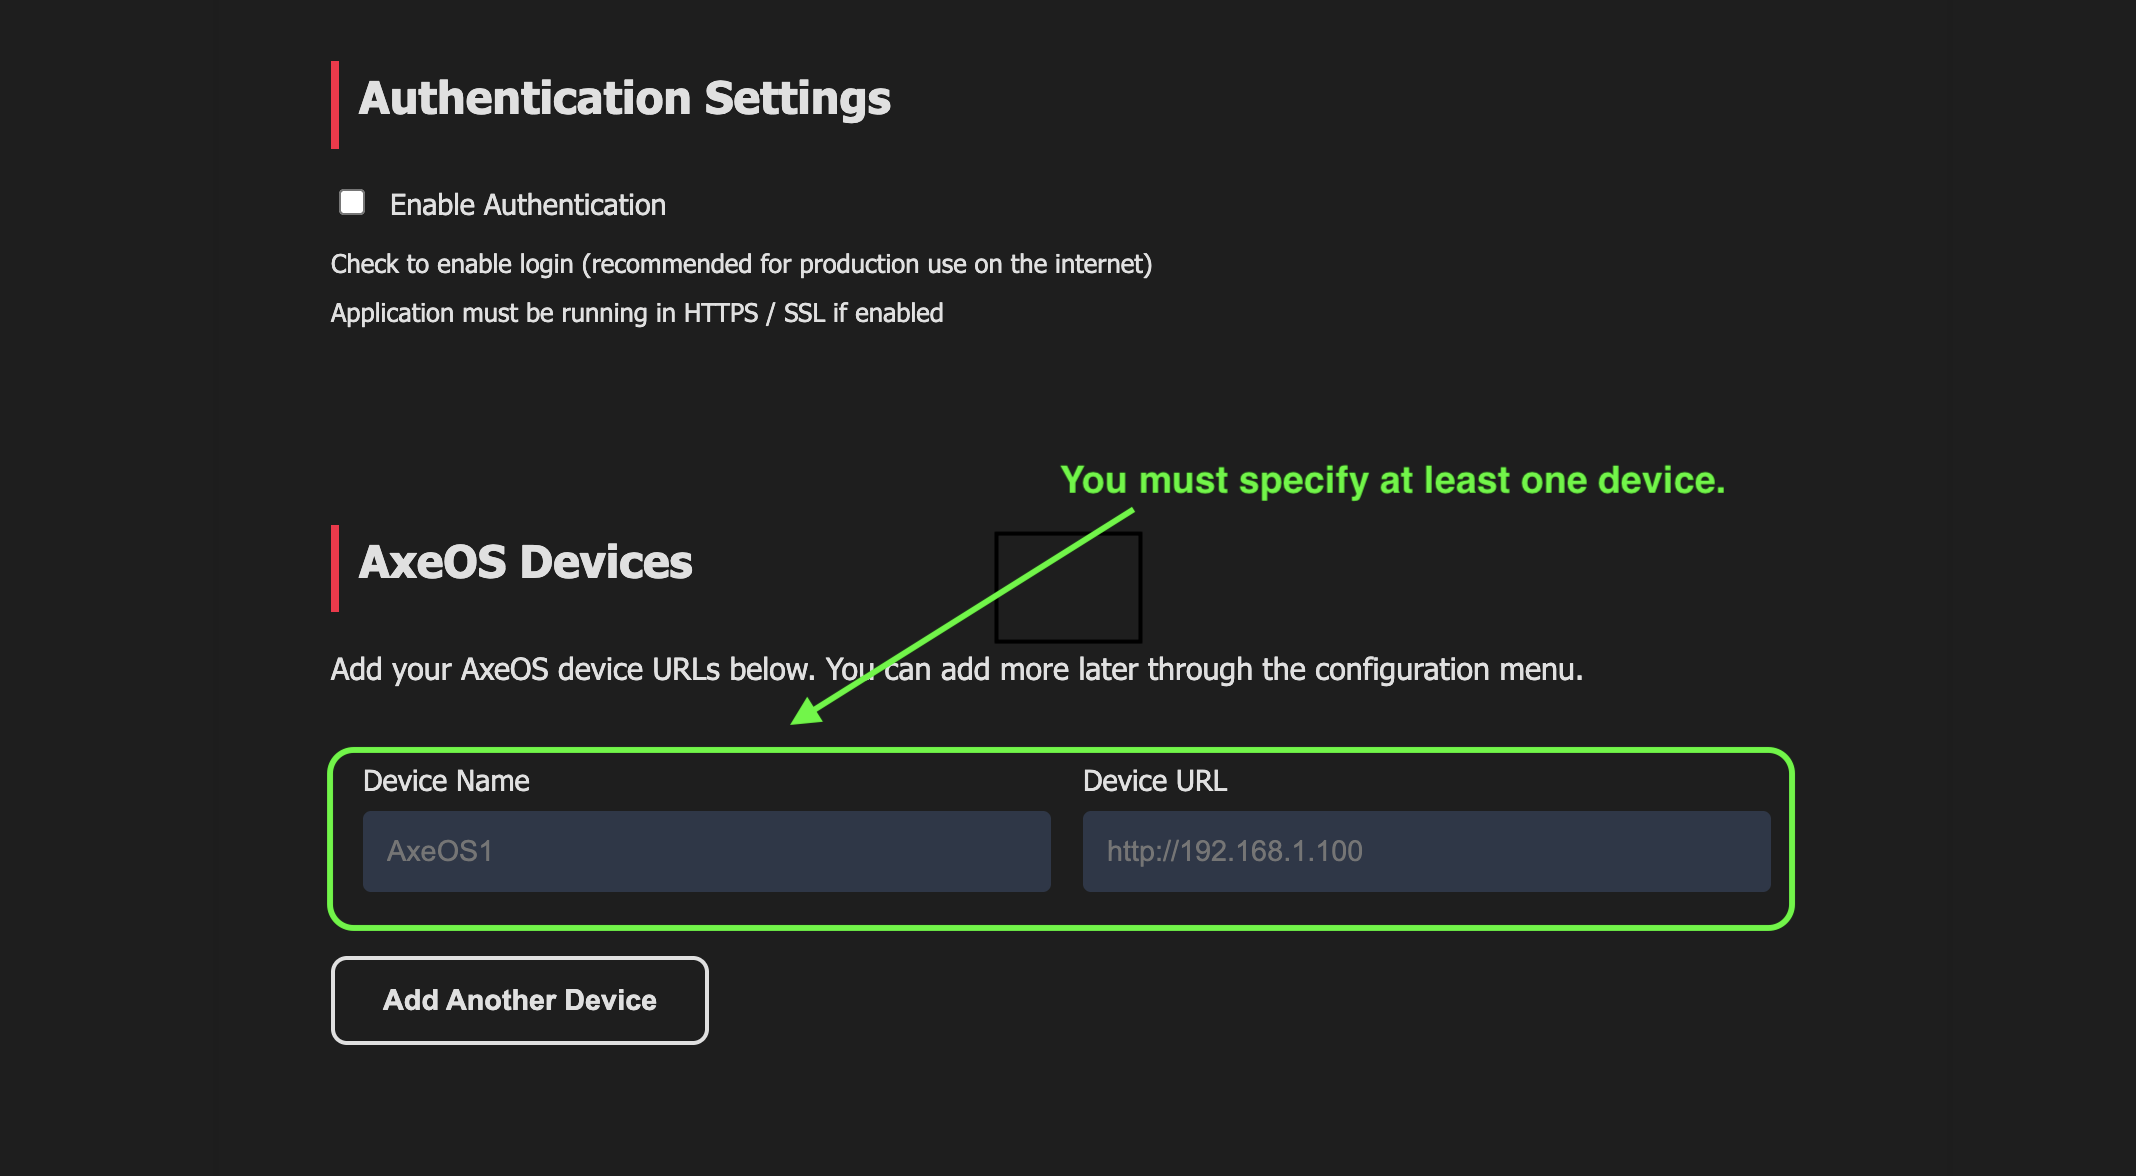Click the HTTPS / SSL requirement text
The height and width of the screenshot is (1176, 2136).
pos(637,313)
